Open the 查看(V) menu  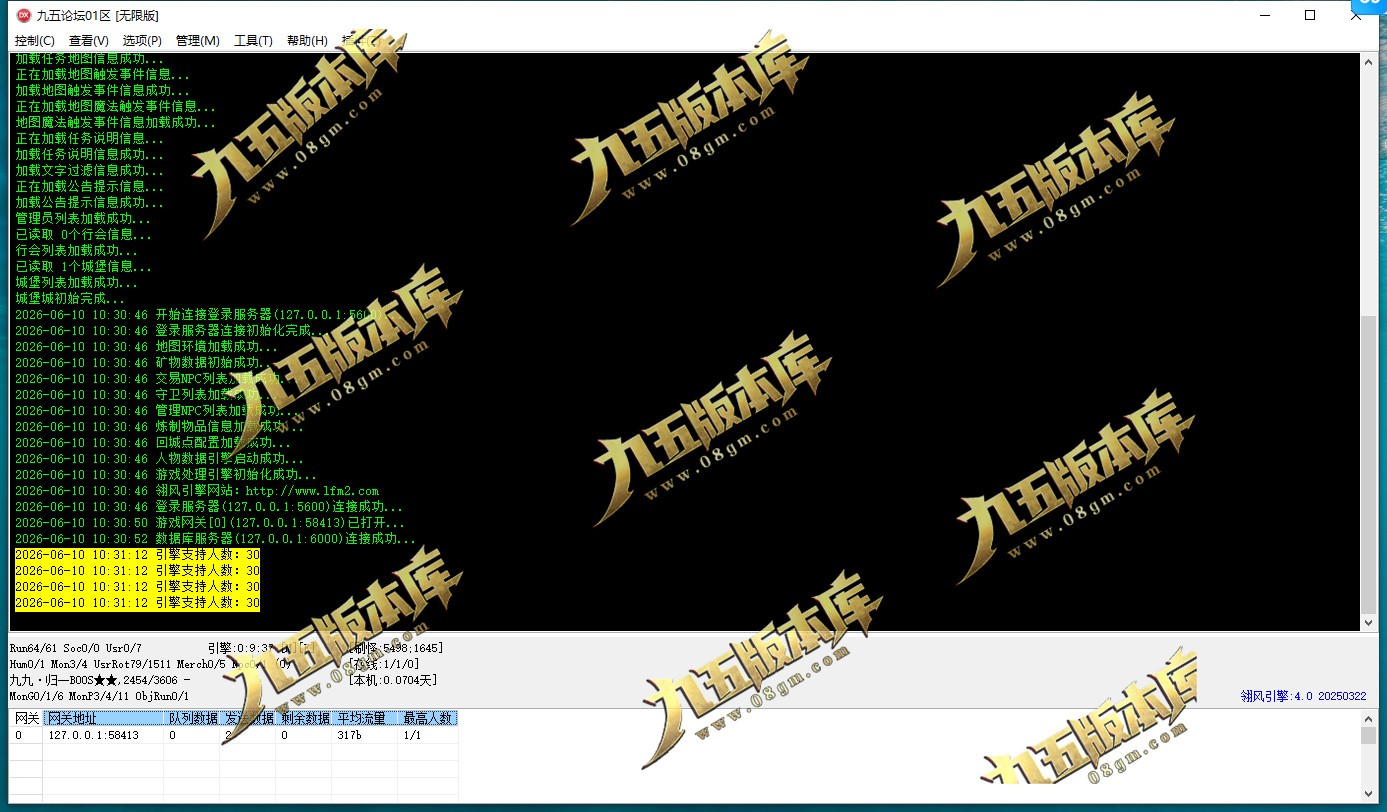coord(89,41)
